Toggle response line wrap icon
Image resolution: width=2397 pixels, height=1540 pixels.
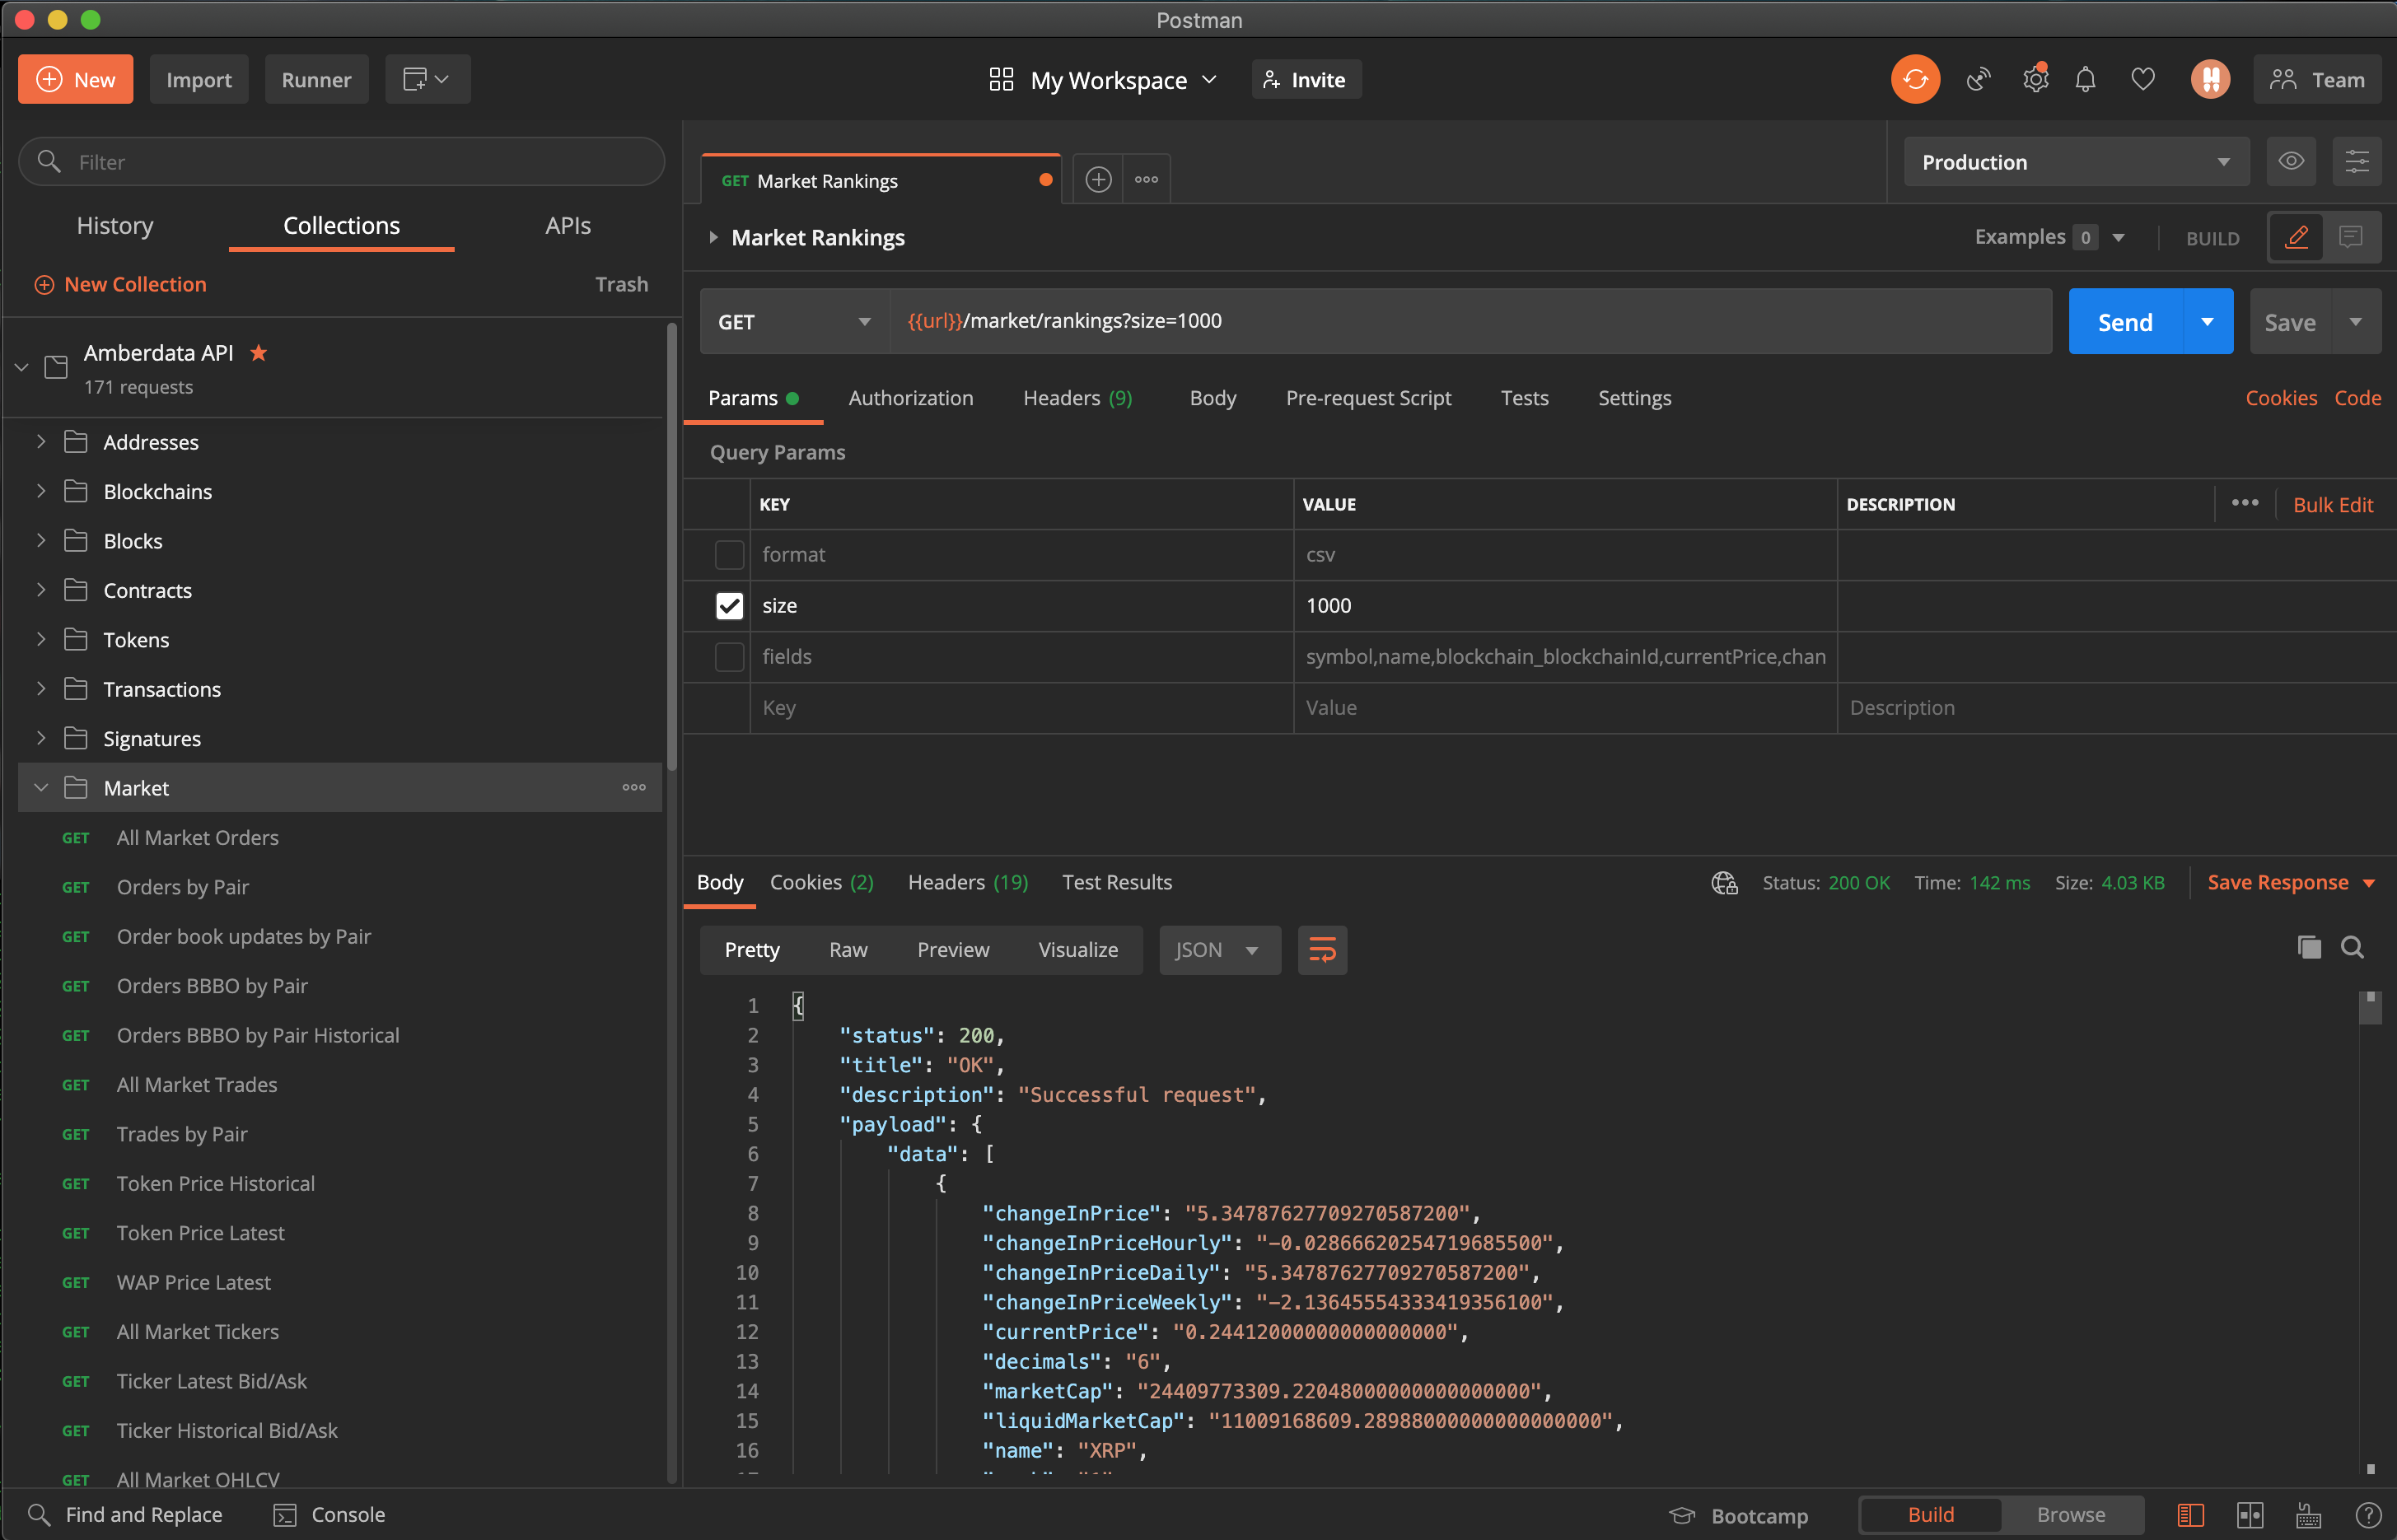[1322, 950]
